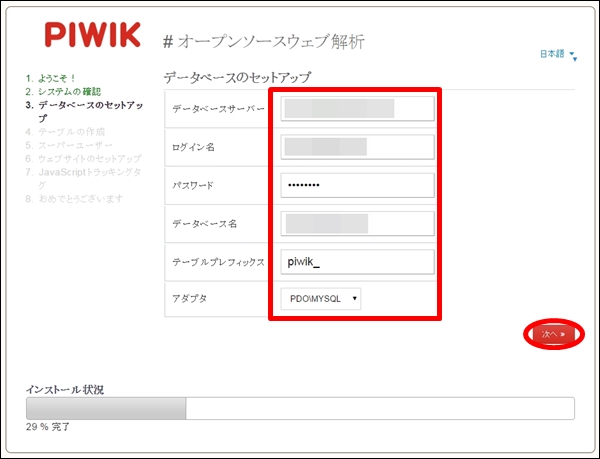Click the 次へ » button
Viewport: 600px width, 459px height.
pos(554,334)
